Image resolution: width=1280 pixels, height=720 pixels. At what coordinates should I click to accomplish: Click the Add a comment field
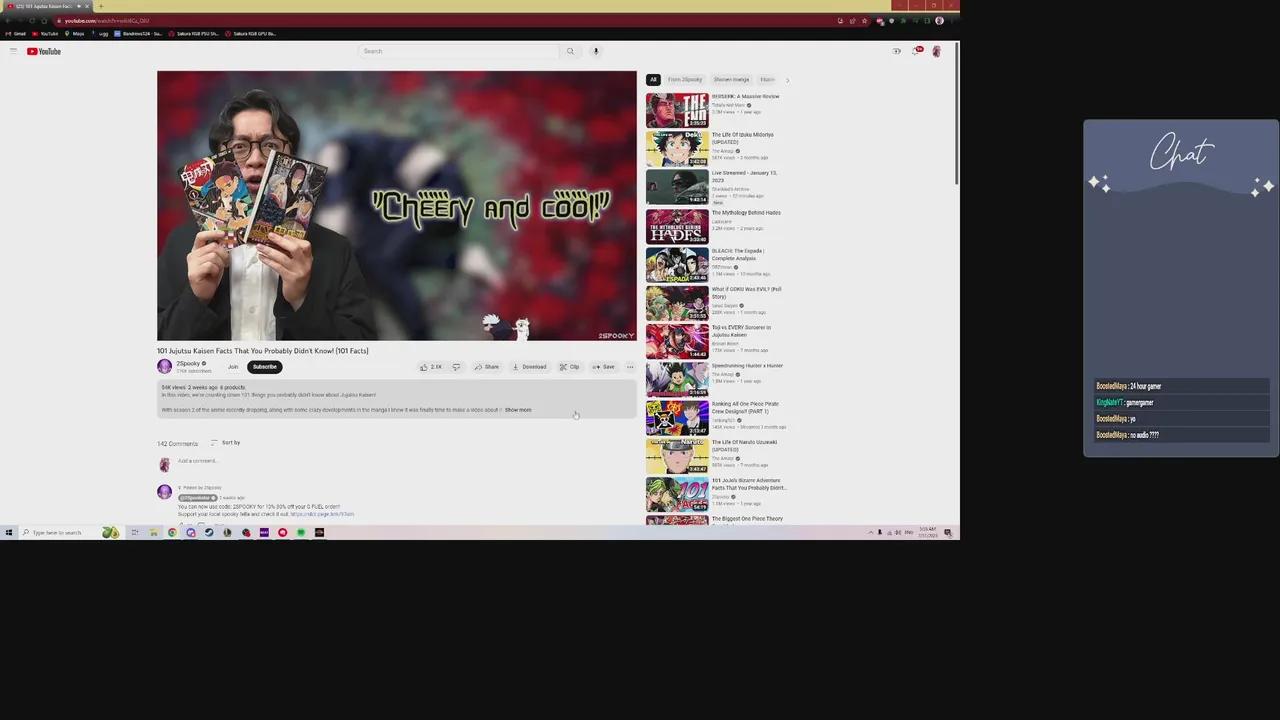[405, 462]
